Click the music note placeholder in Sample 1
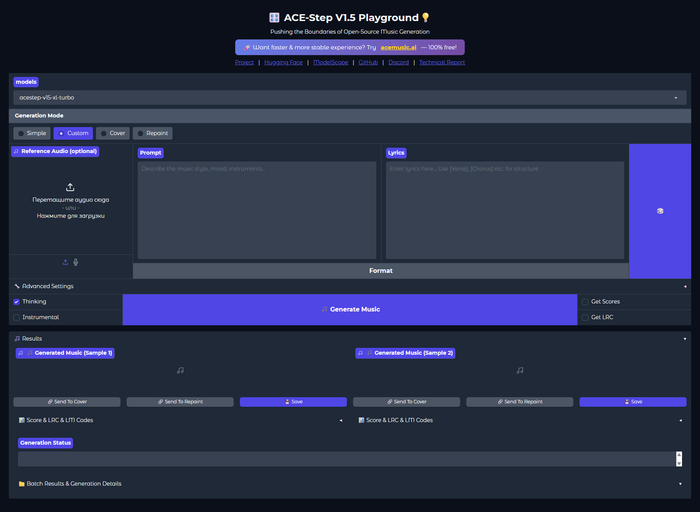 [x=180, y=370]
